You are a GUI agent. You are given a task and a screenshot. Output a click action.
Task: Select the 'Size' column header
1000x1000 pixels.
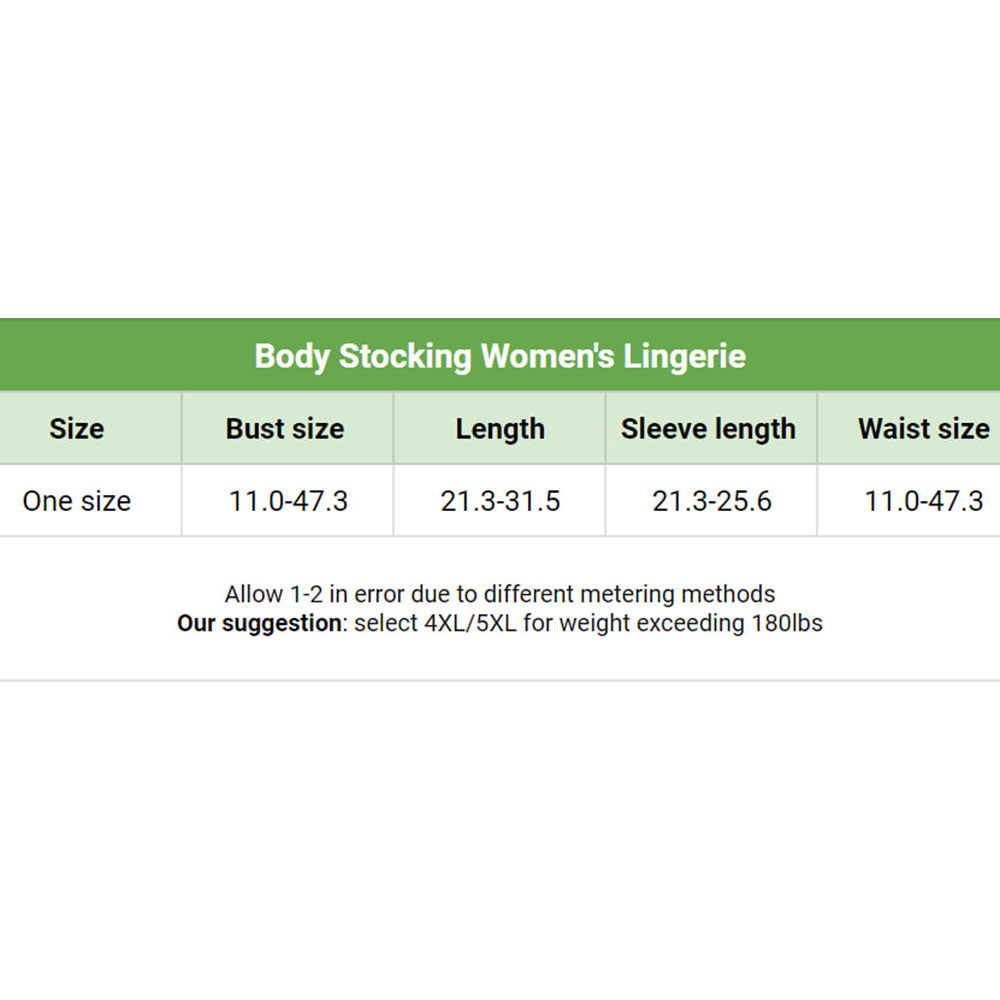(77, 429)
